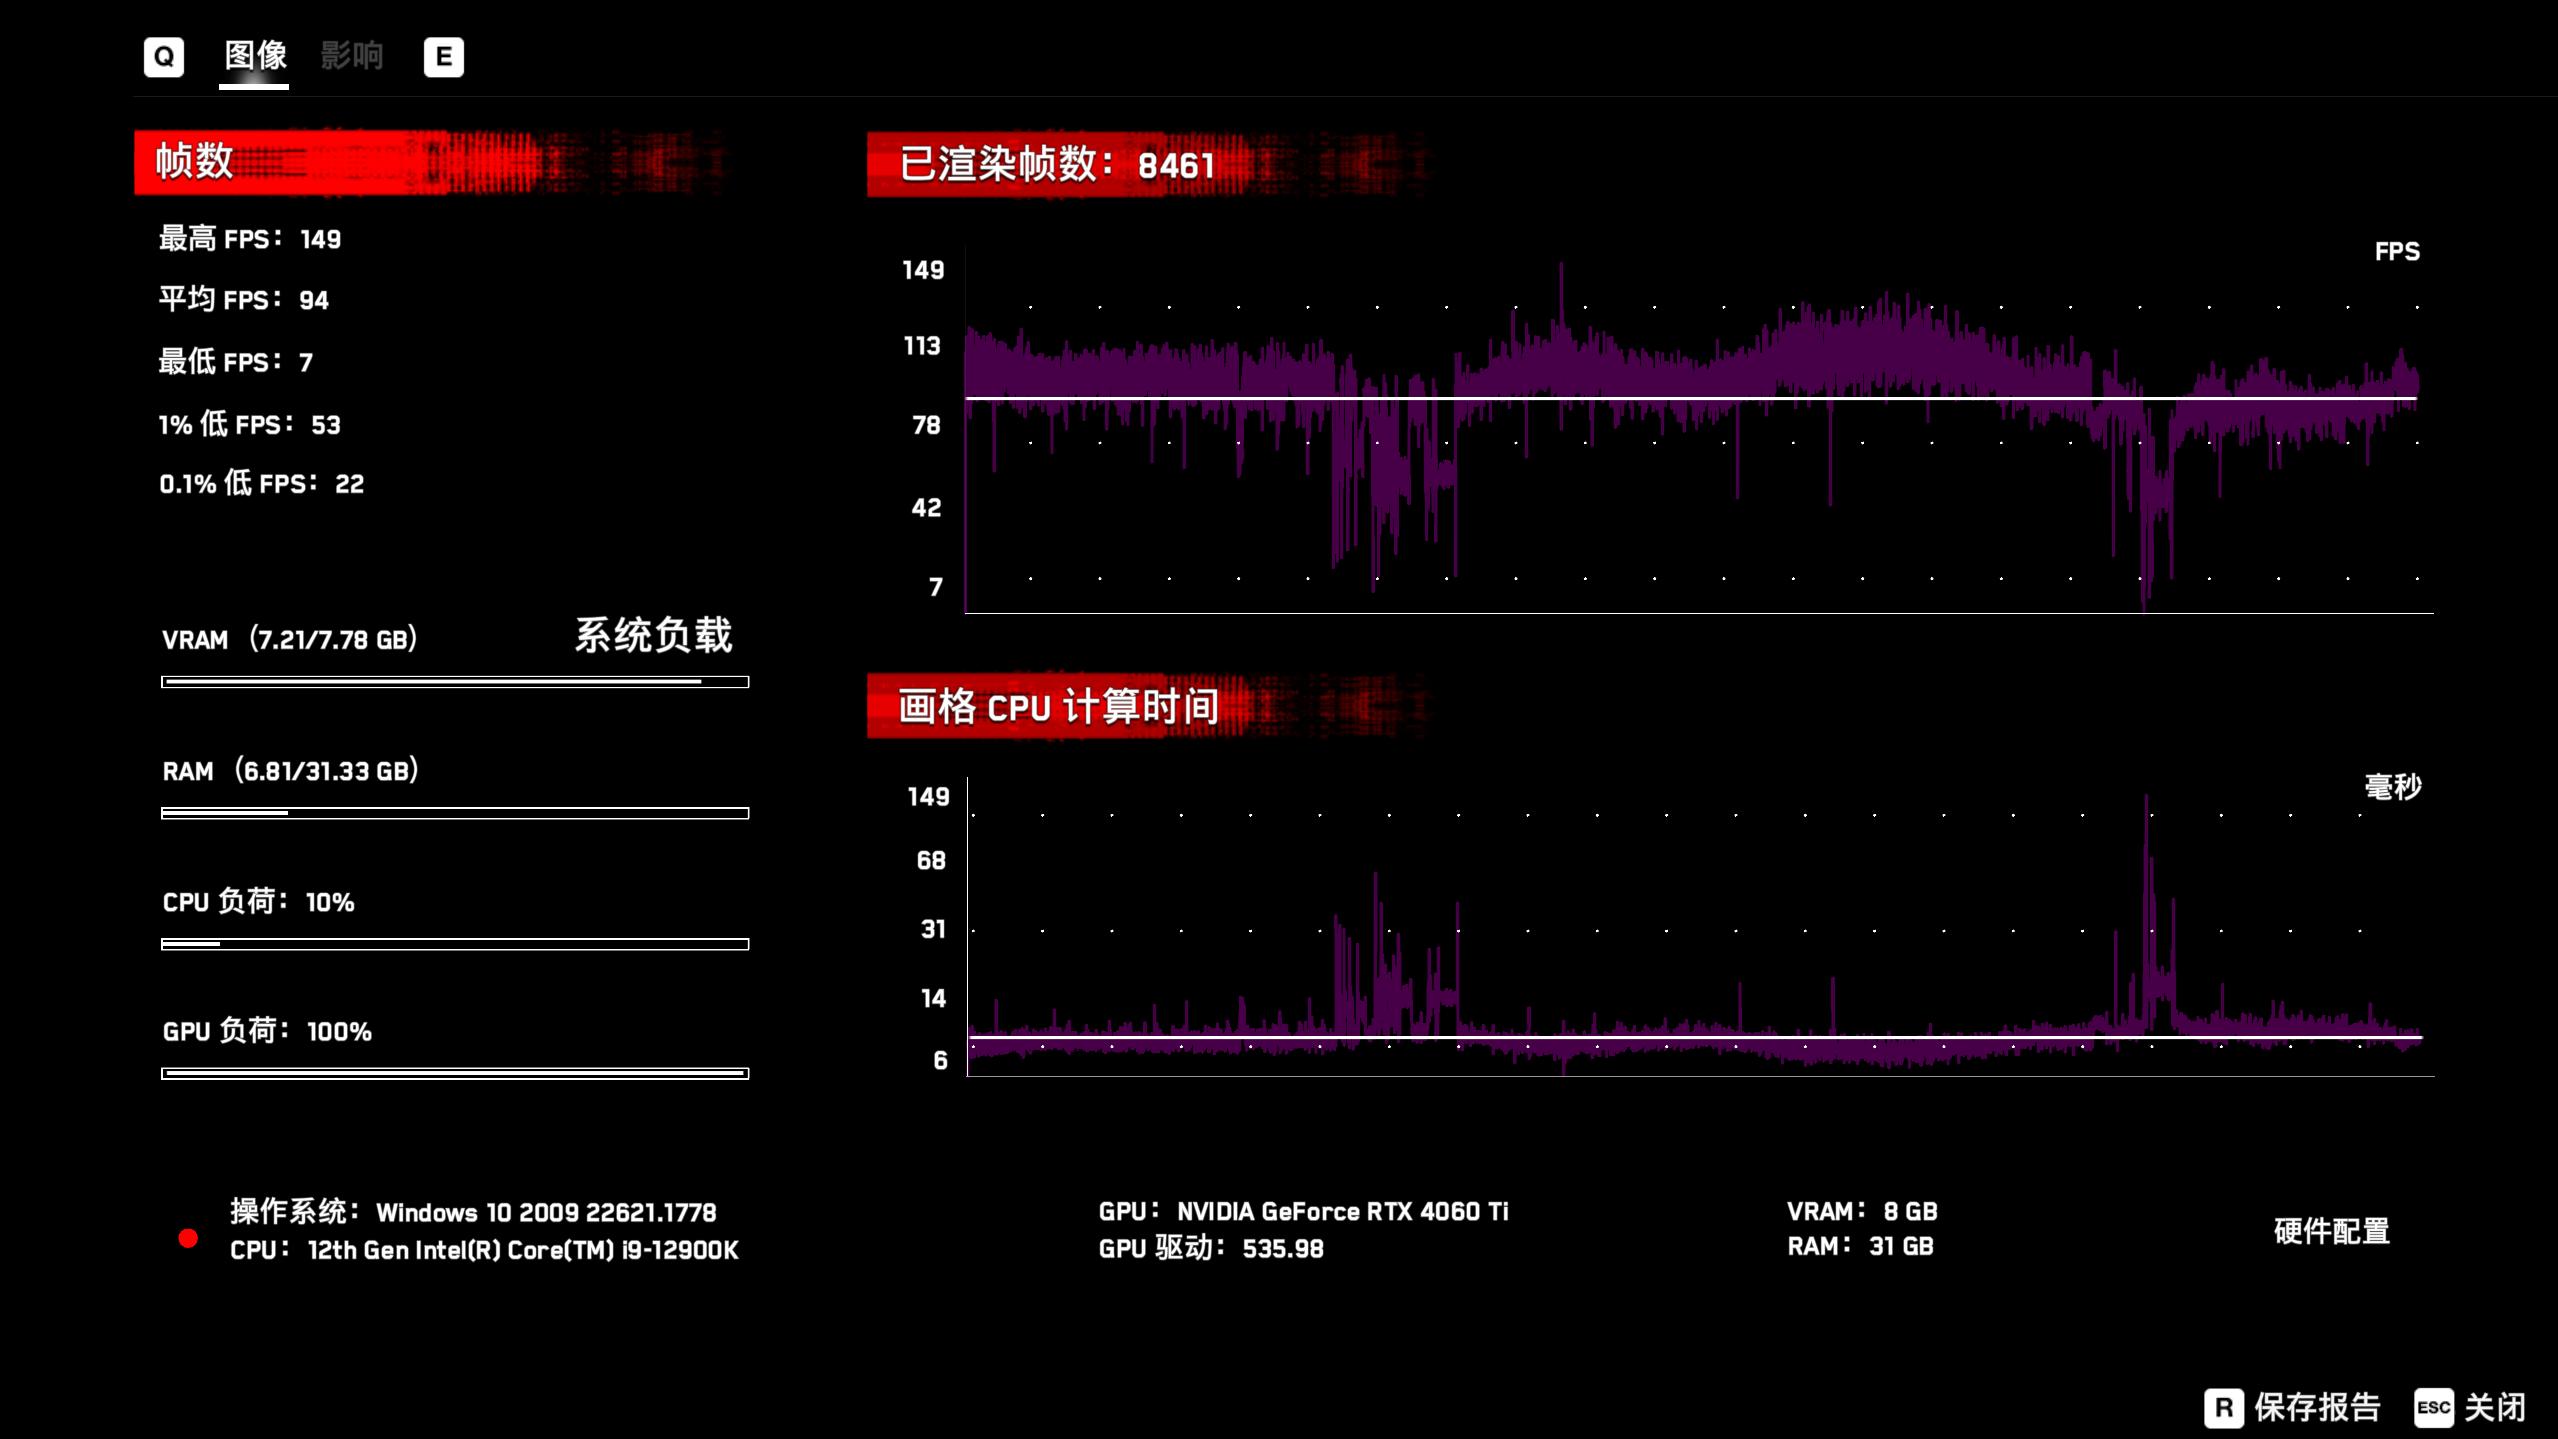Viewport: 2558px width, 1439px height.
Task: Click the E key shortcut icon
Action: 445,57
